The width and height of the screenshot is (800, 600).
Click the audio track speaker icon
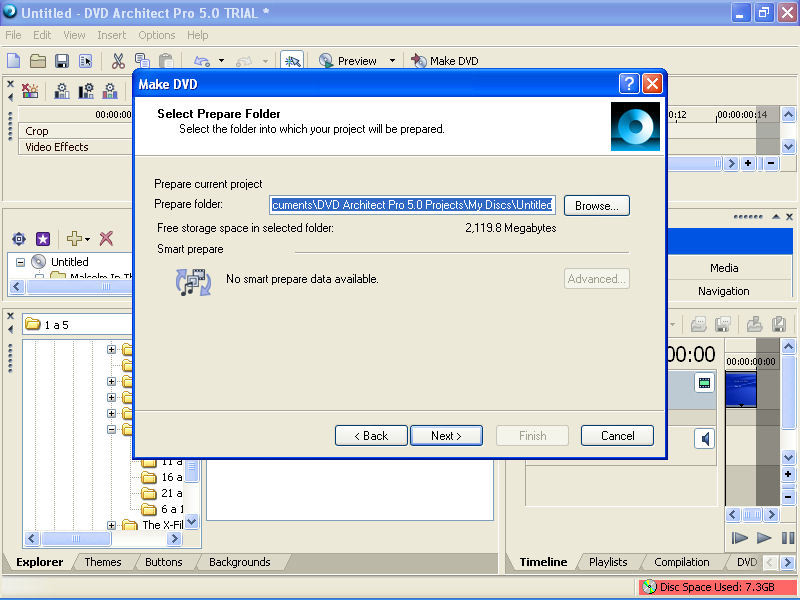[x=705, y=438]
